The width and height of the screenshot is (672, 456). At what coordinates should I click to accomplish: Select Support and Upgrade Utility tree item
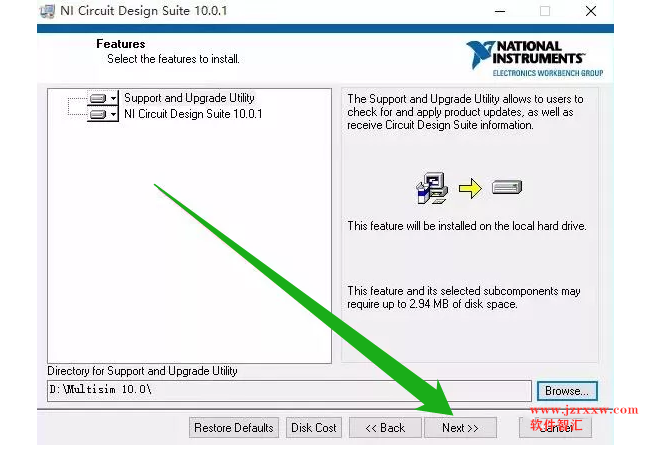coord(189,98)
